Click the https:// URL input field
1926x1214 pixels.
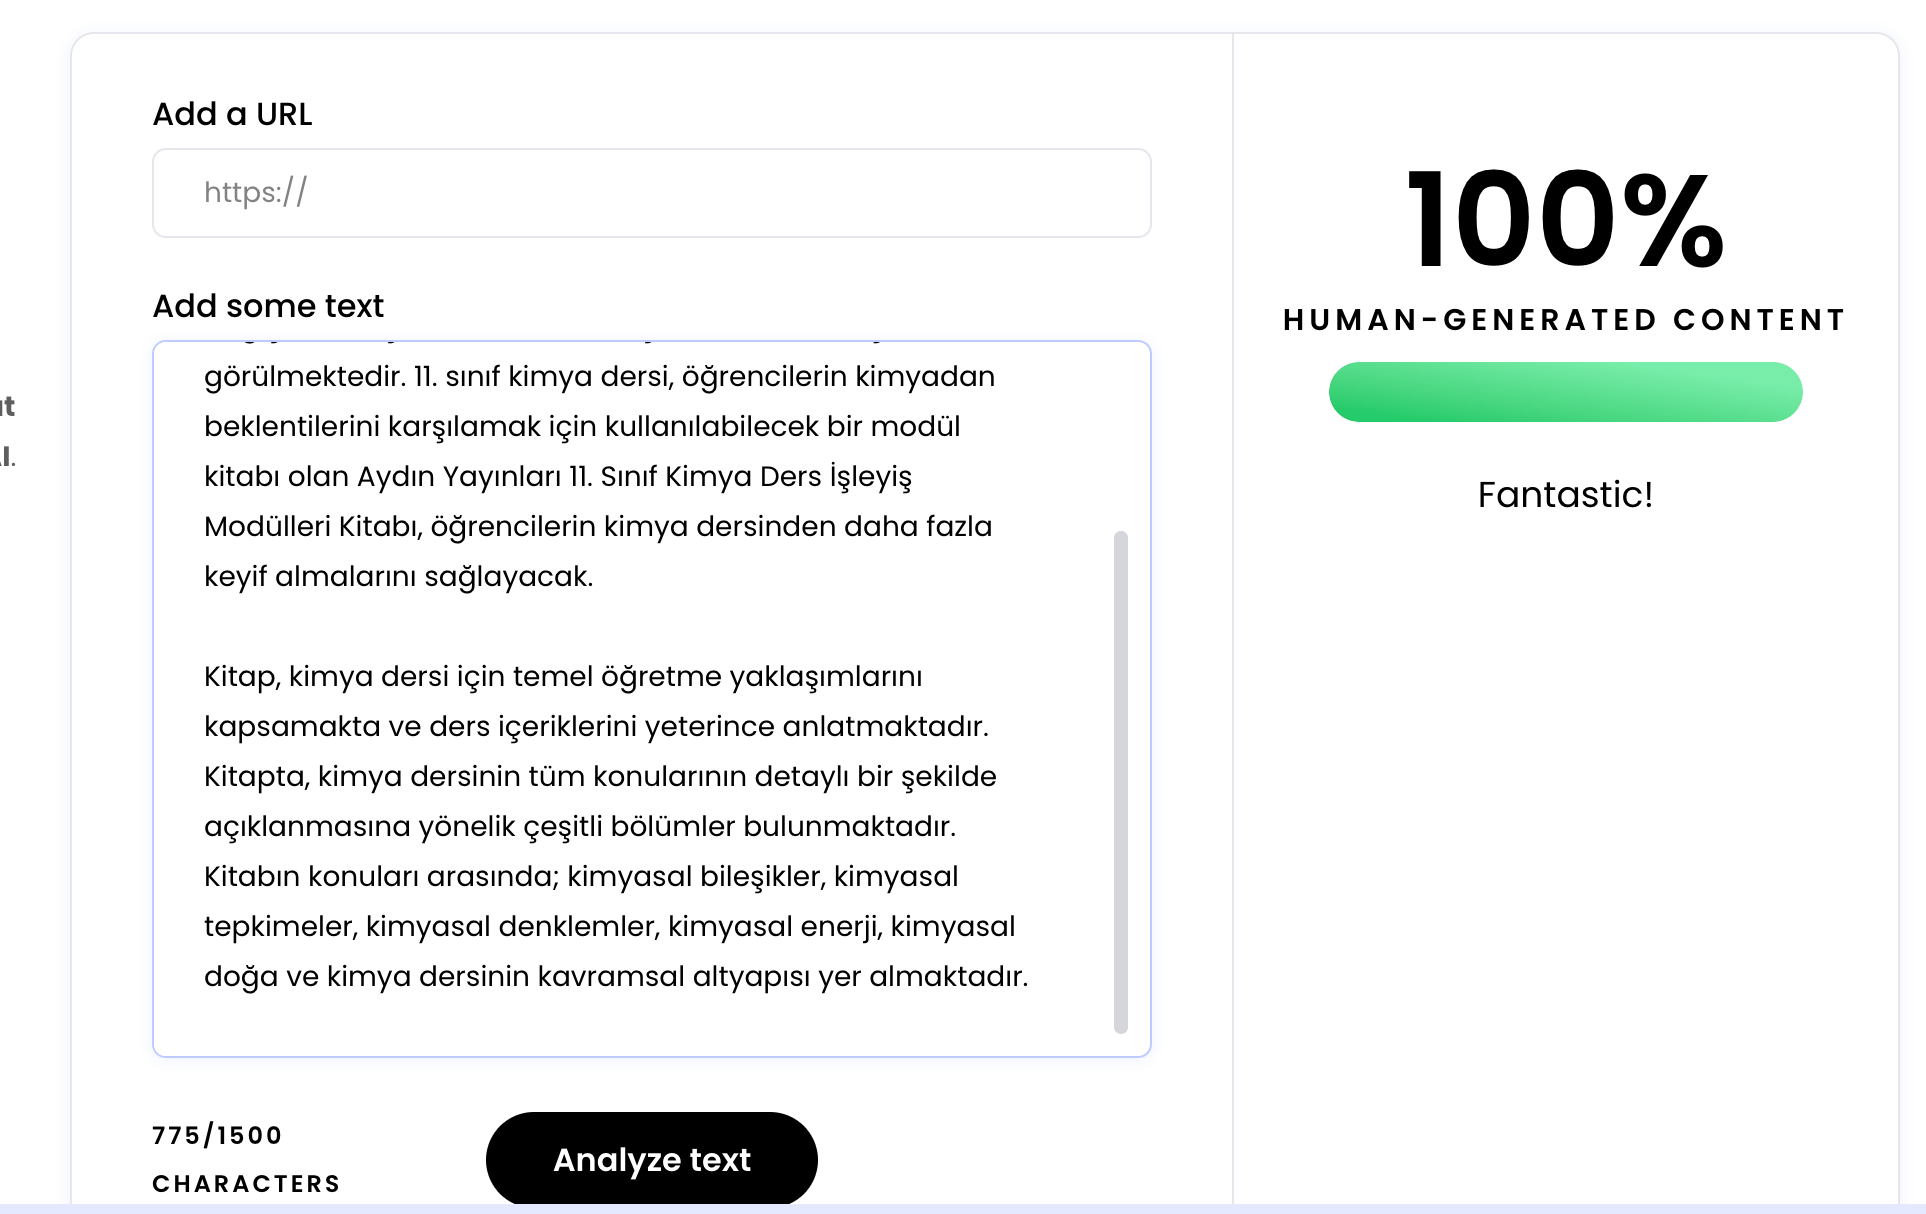(x=651, y=193)
